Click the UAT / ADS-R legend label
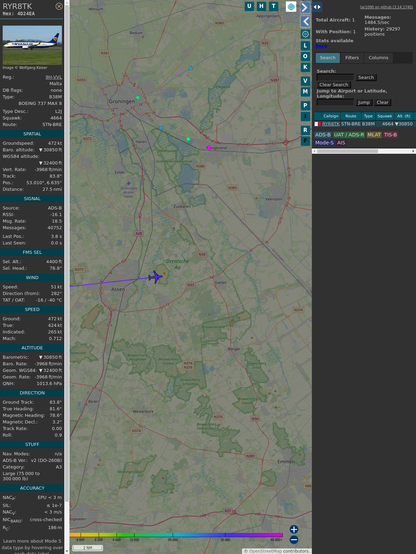 (348, 135)
